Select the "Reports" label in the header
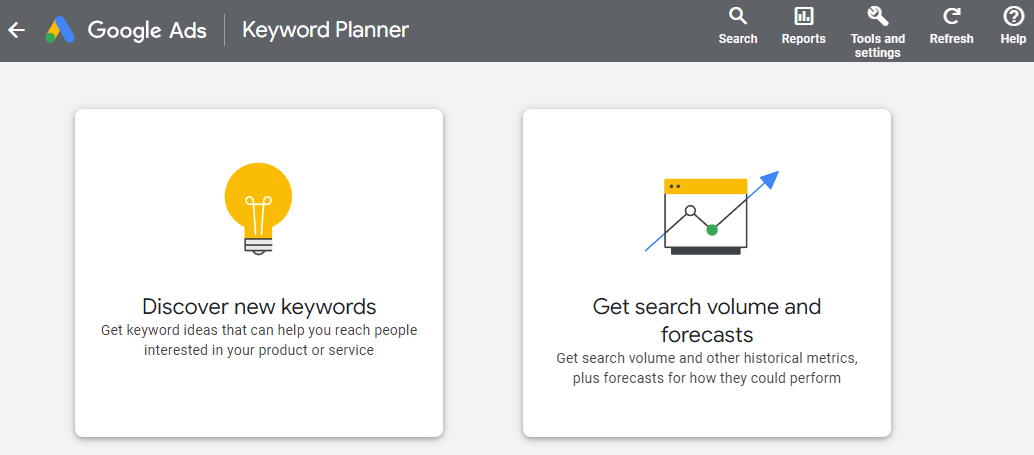This screenshot has height=455, width=1034. coord(803,39)
